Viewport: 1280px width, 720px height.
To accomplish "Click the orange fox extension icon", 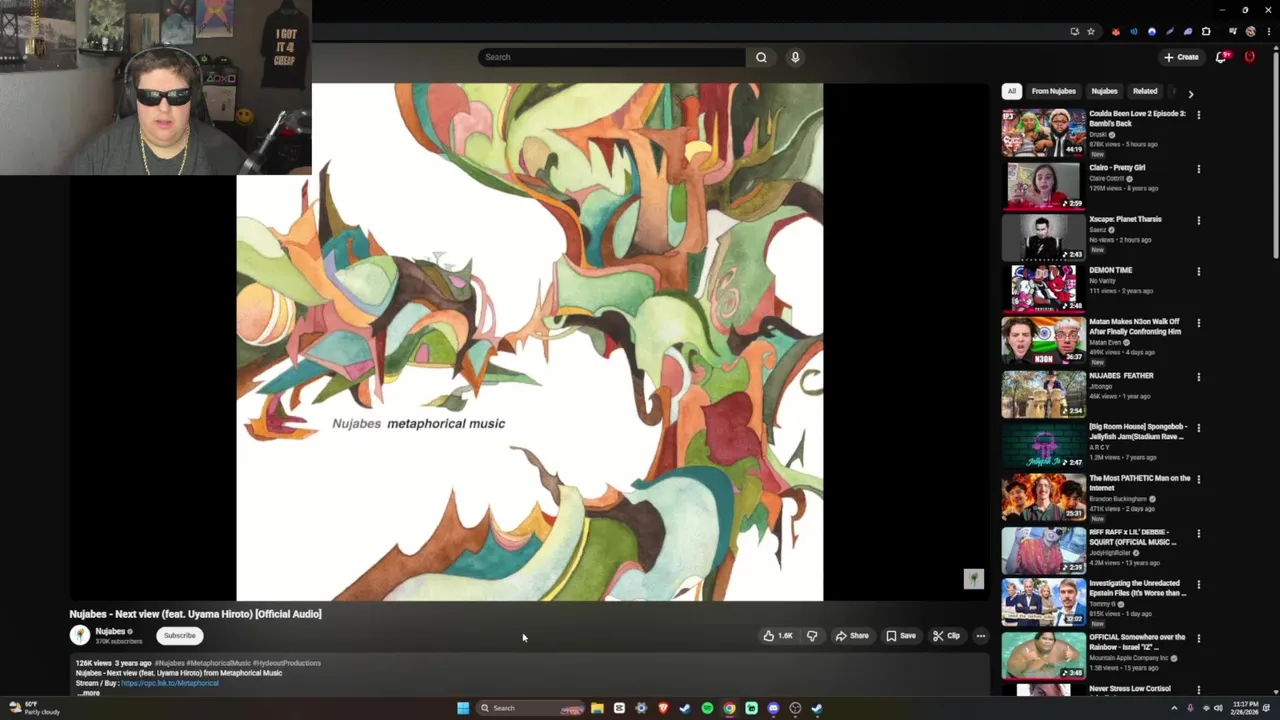I will coord(1116,31).
